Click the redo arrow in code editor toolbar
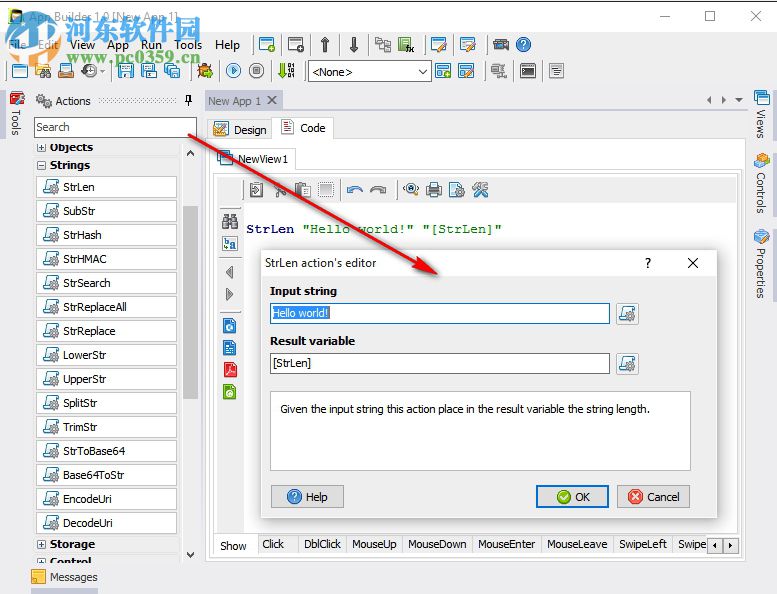Screen dimensions: 777x594 pyautogui.click(x=378, y=190)
